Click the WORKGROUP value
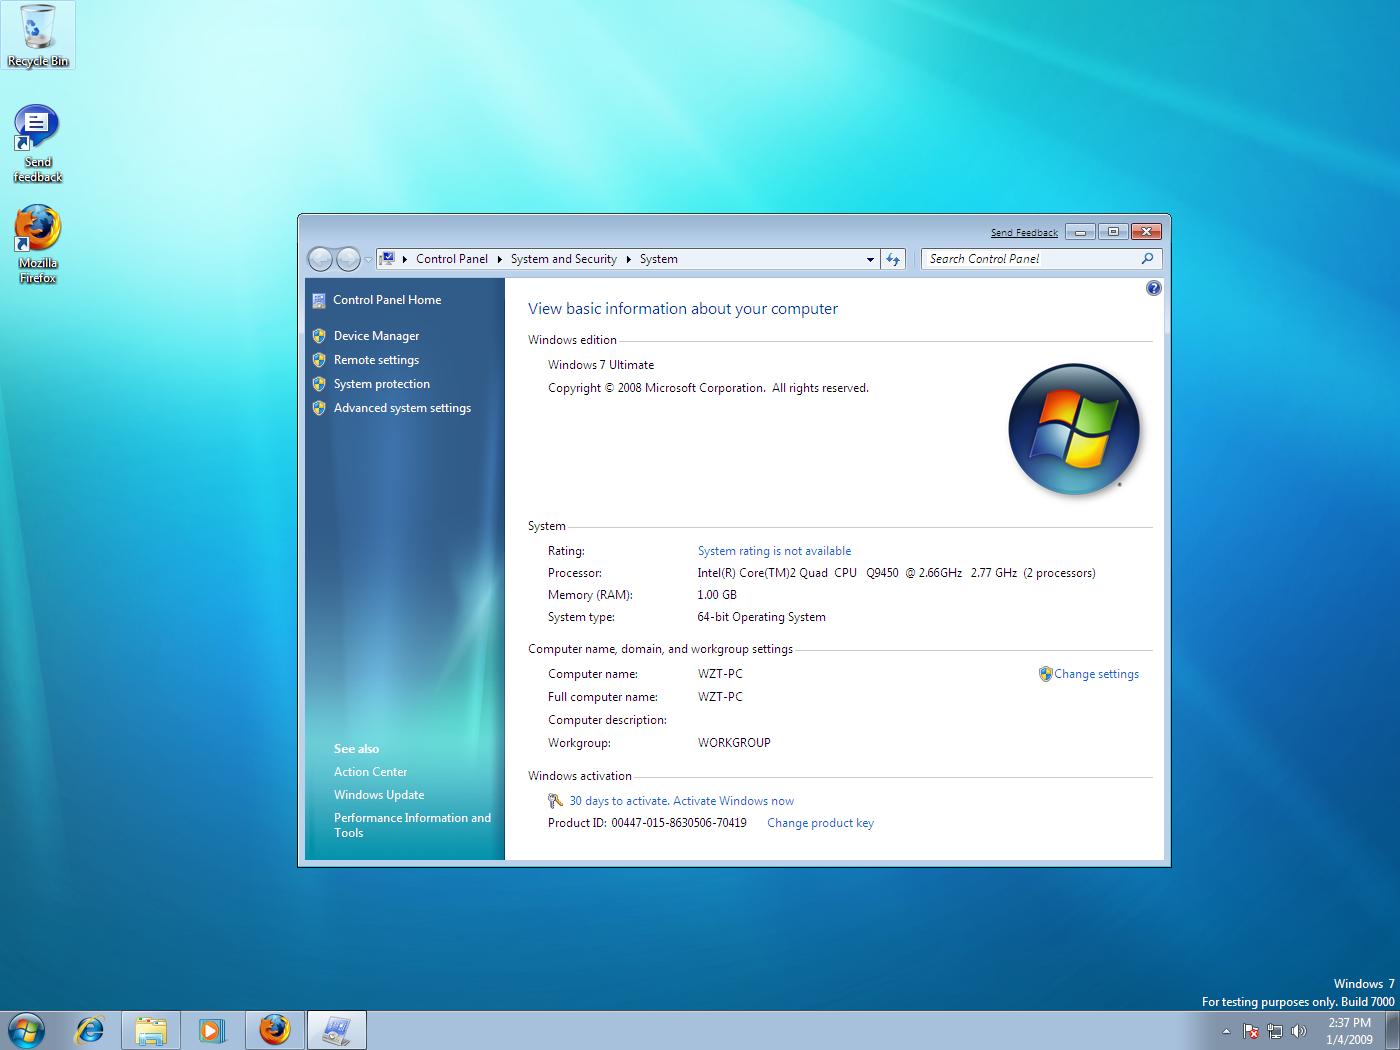 click(x=734, y=743)
